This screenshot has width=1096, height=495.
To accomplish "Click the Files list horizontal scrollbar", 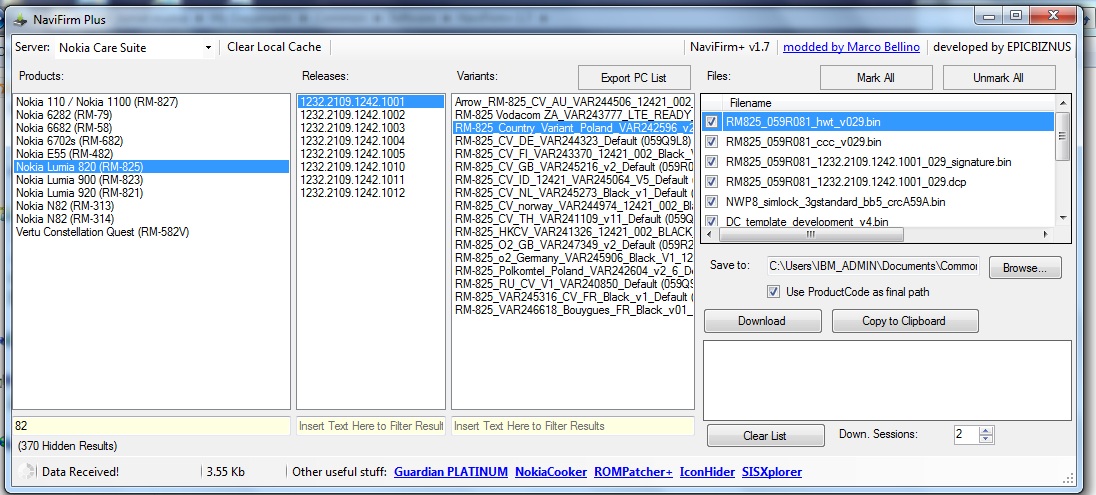I will (x=811, y=235).
